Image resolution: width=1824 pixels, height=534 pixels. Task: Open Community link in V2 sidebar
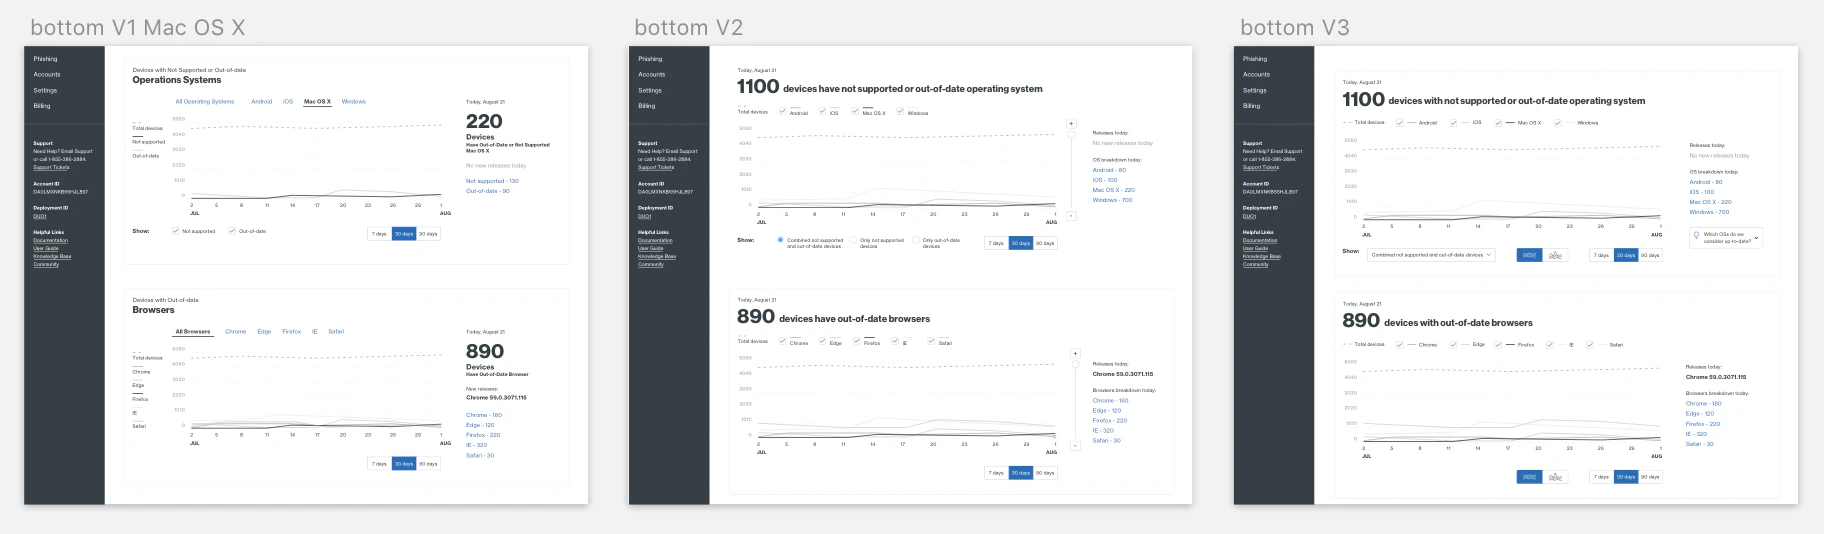tap(651, 264)
